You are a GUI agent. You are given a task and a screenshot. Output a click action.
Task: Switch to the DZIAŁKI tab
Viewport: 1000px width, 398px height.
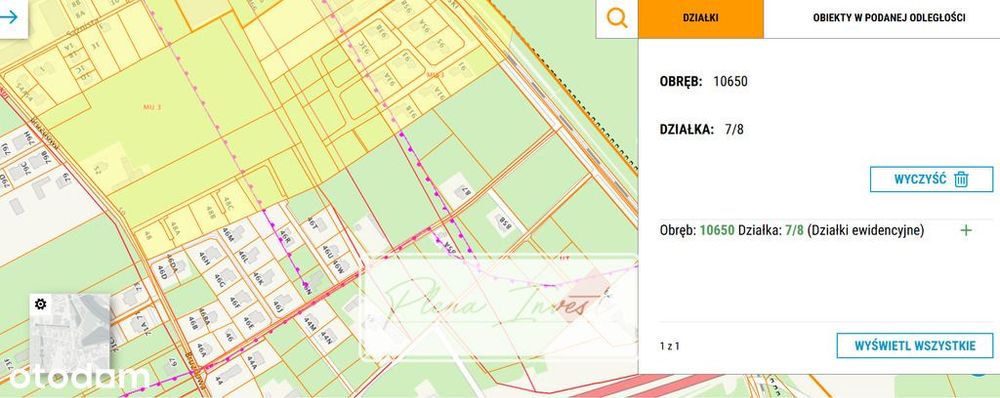pos(700,18)
